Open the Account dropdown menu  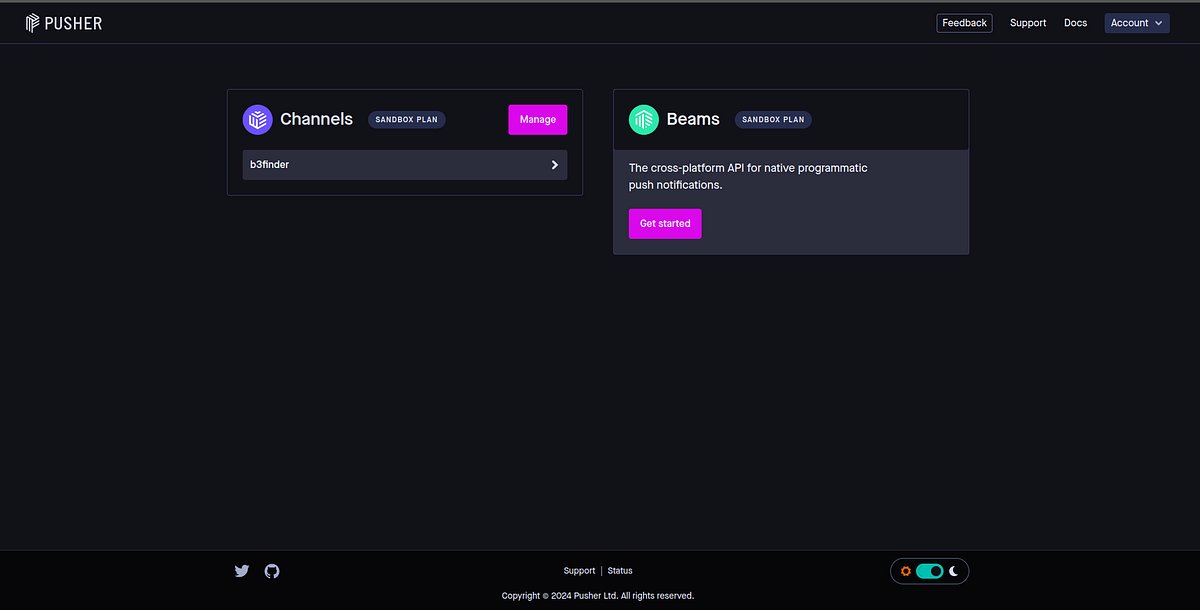click(1136, 22)
